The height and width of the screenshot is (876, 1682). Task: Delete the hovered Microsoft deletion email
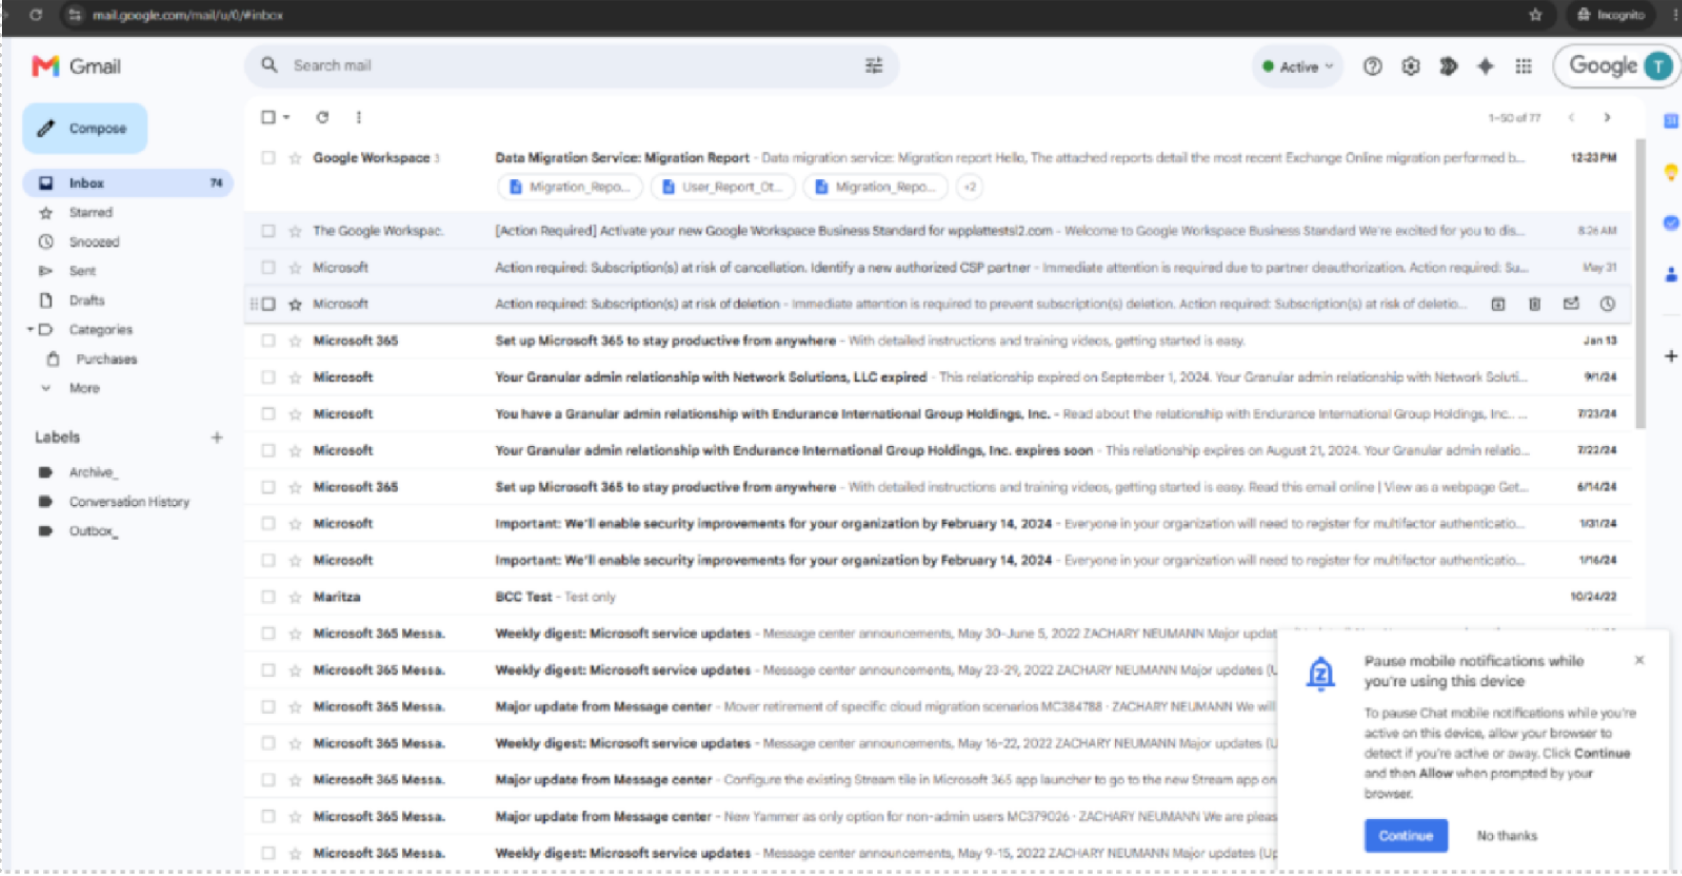[1534, 304]
